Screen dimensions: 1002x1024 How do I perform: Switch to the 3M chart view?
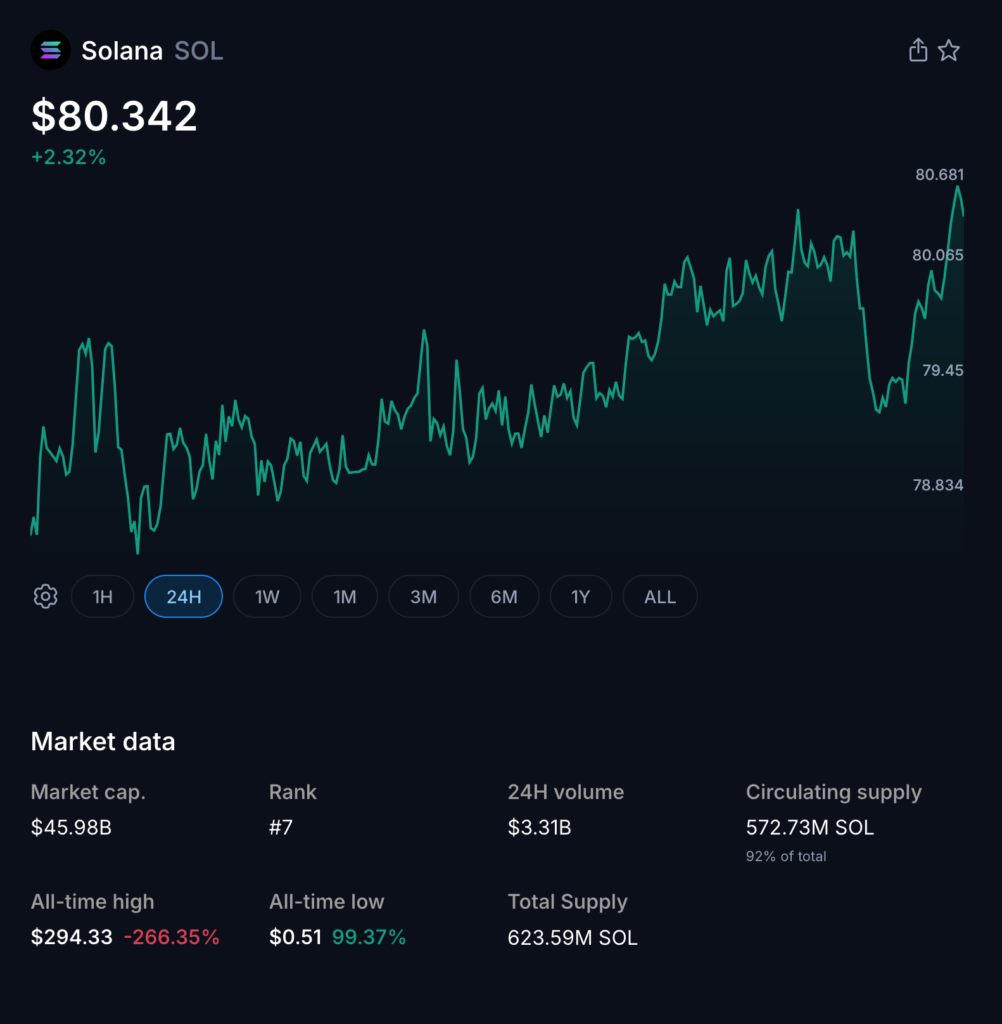pos(423,596)
